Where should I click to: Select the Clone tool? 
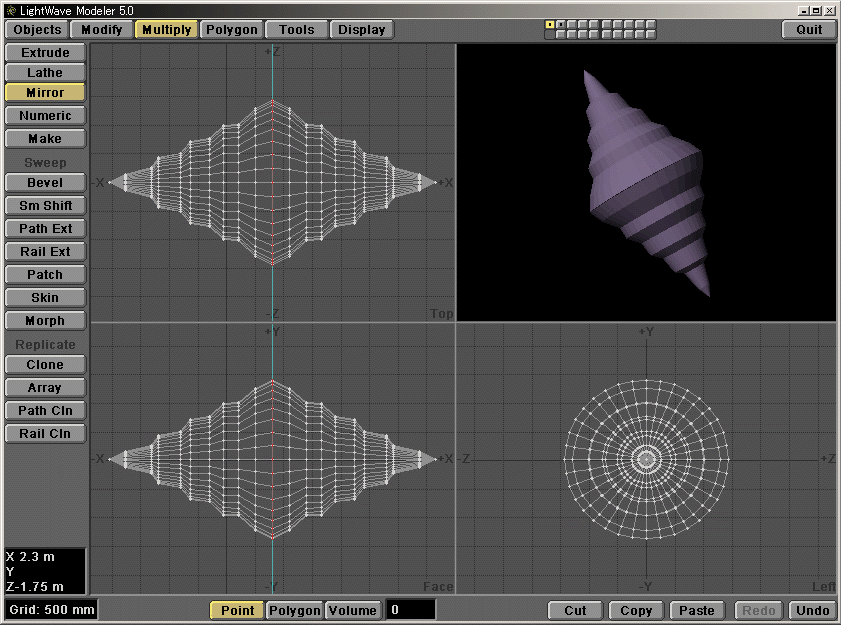[x=44, y=364]
